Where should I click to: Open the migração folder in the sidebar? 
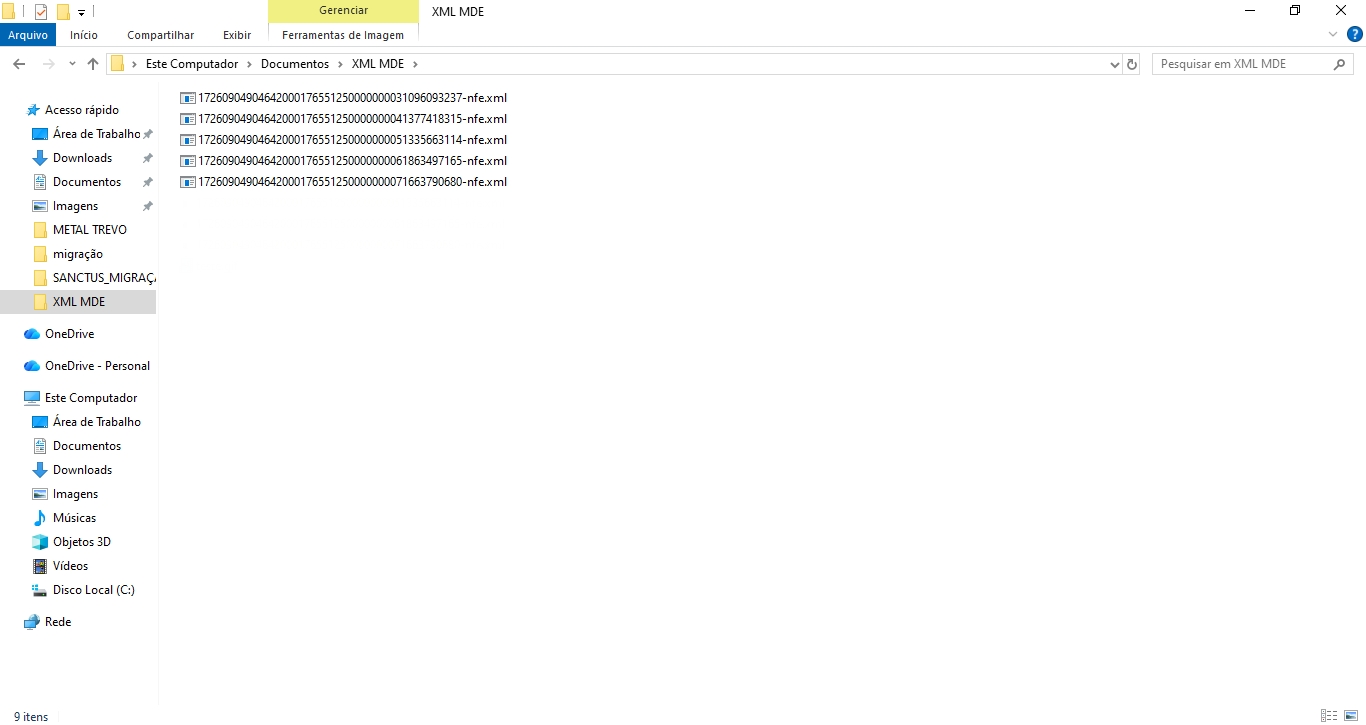click(x=78, y=254)
